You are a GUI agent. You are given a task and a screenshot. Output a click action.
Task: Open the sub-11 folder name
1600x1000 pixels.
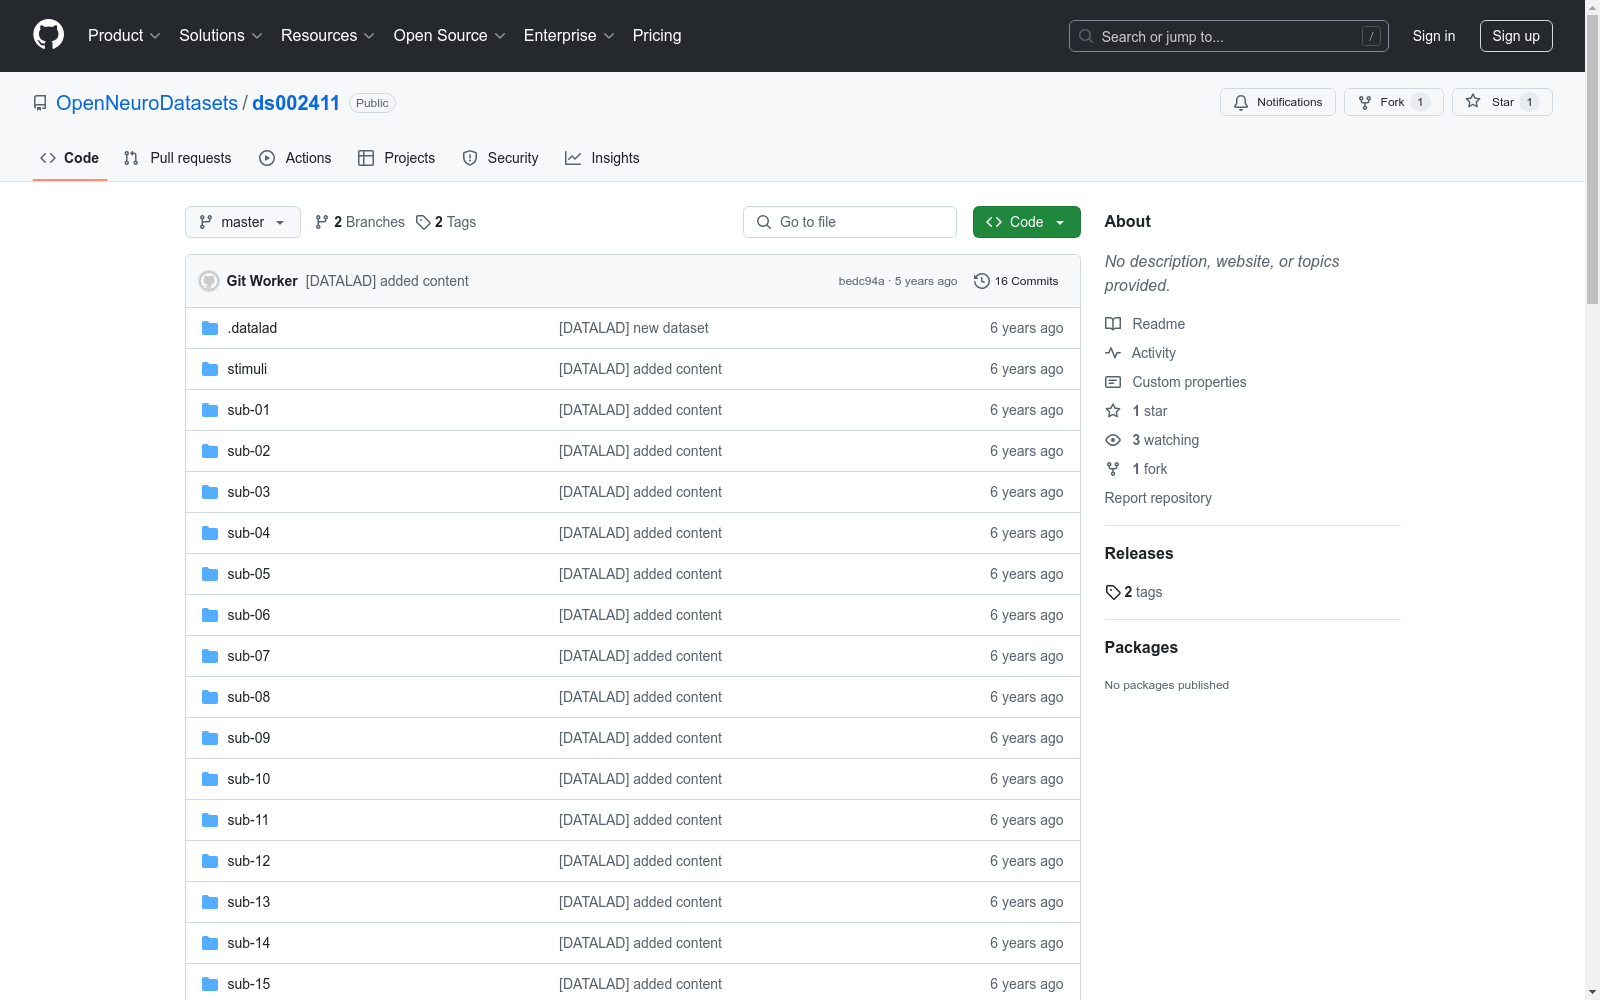click(248, 820)
